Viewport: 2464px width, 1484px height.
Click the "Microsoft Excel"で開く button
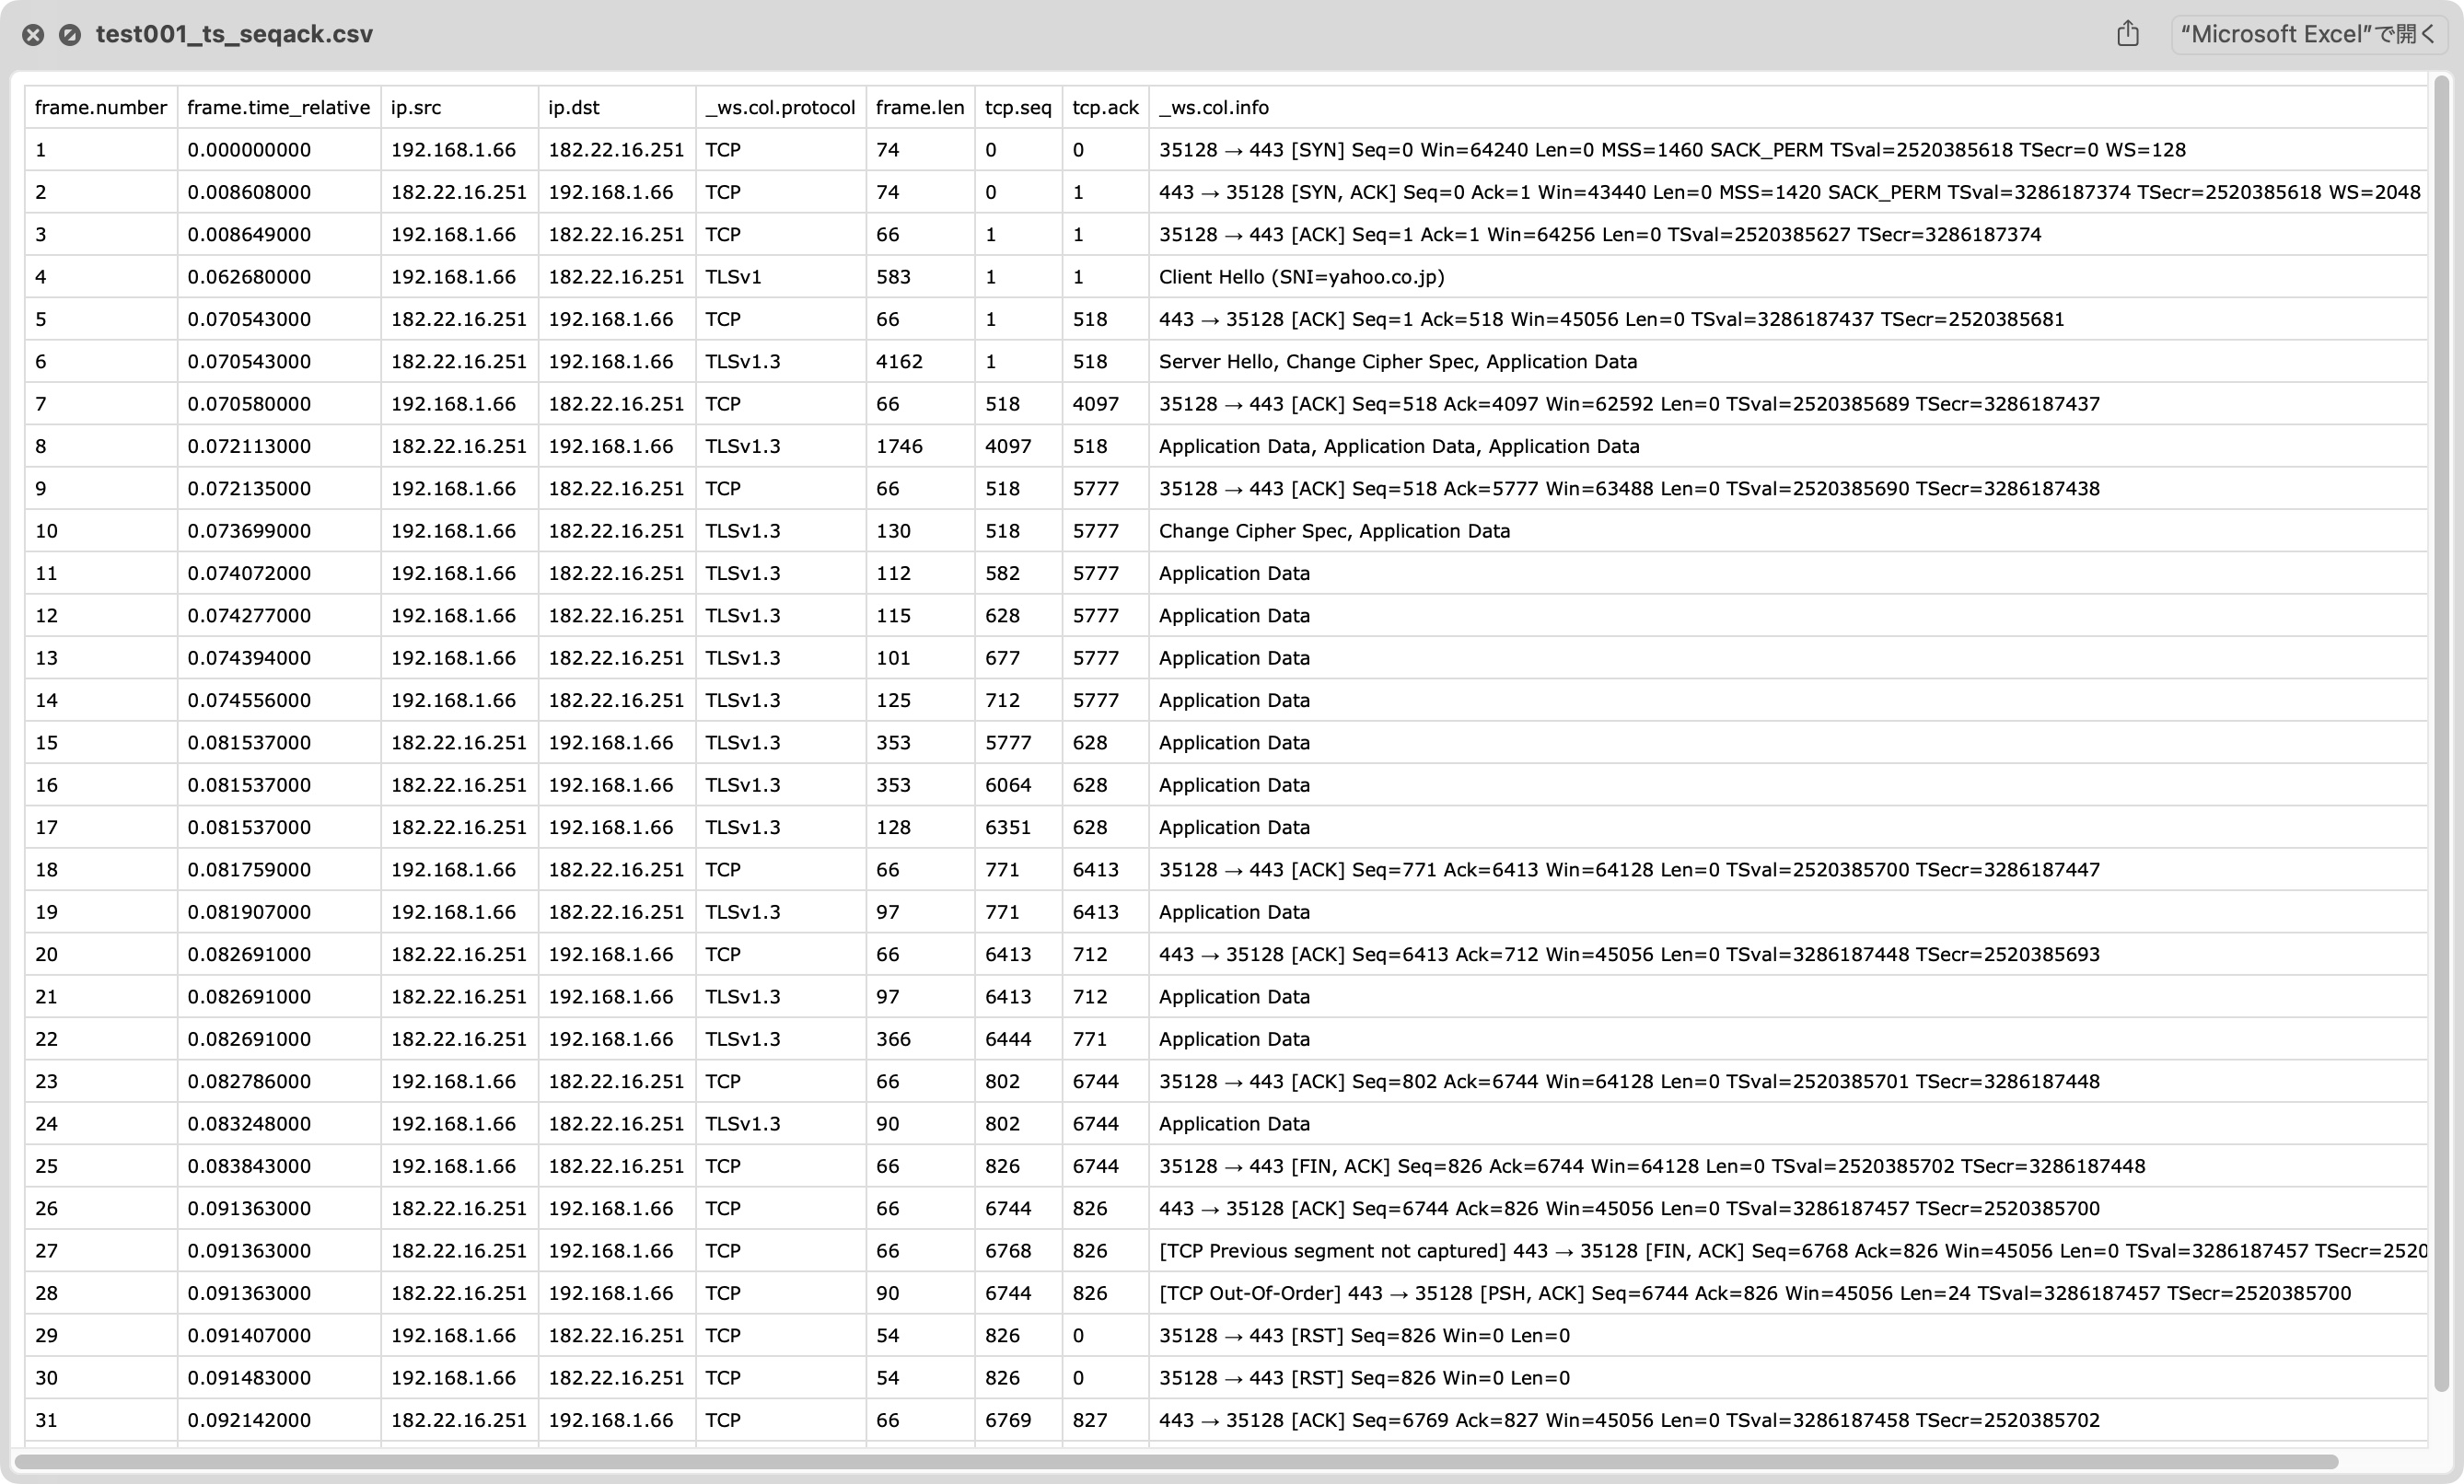(2308, 33)
